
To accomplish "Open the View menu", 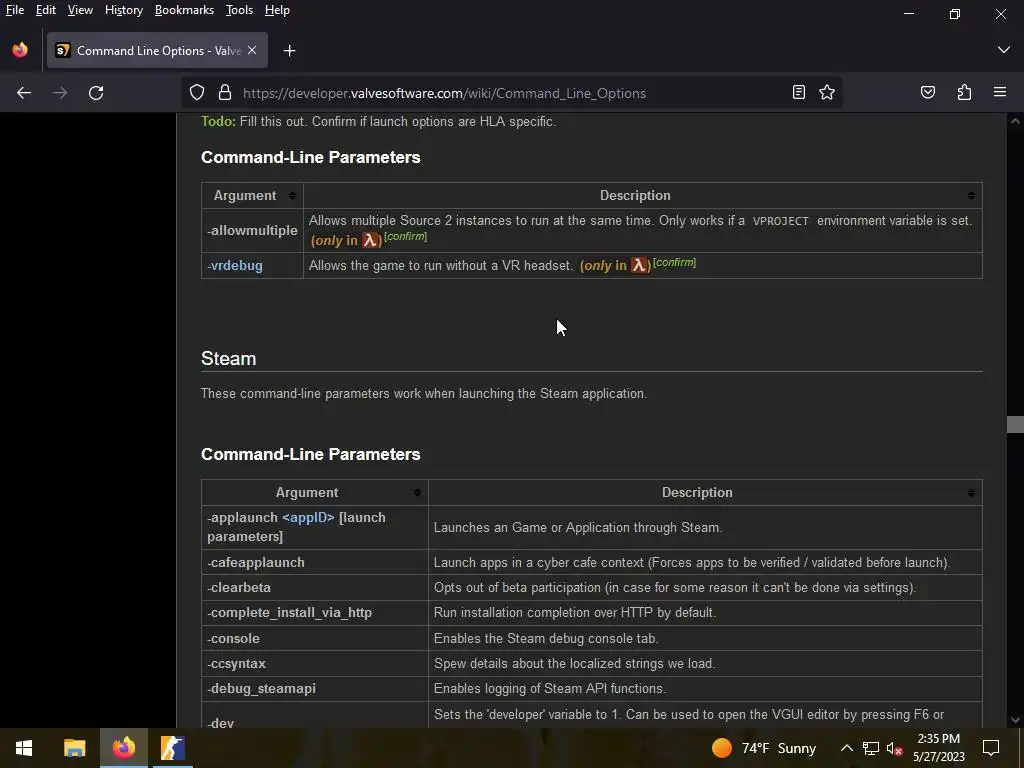I will 80,10.
